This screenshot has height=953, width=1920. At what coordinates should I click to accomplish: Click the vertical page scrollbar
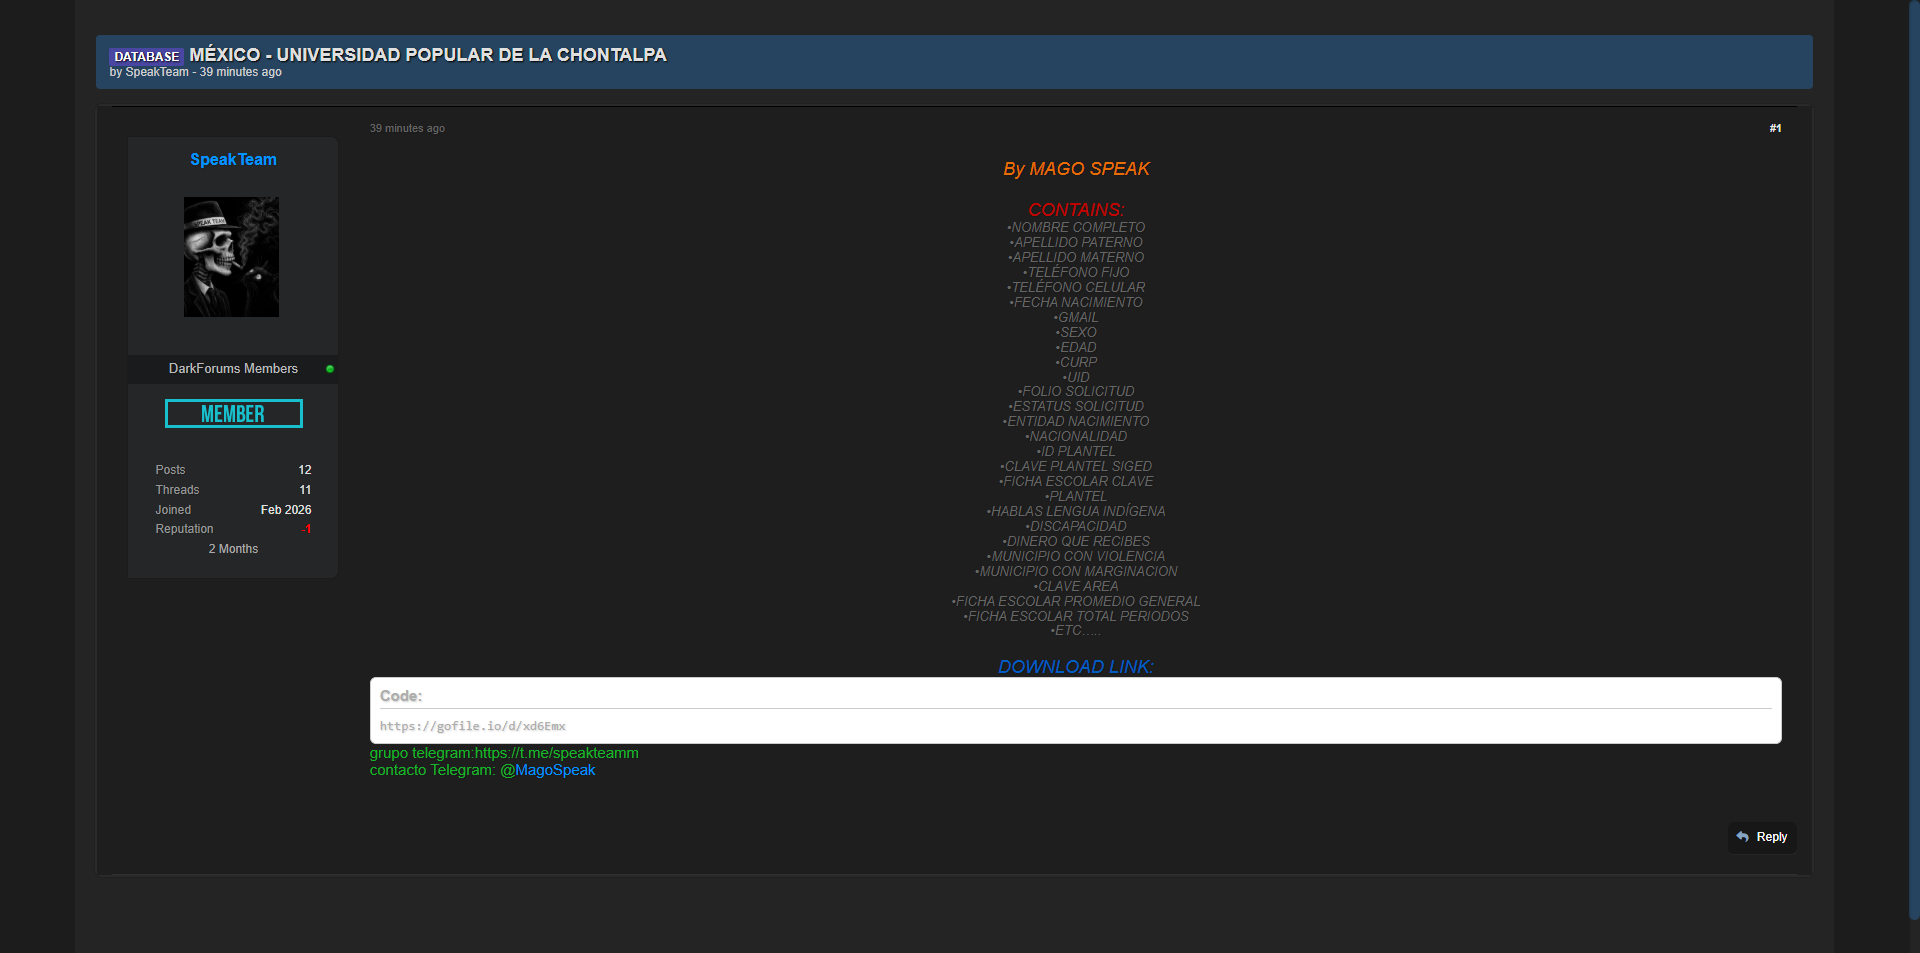[x=1914, y=460]
